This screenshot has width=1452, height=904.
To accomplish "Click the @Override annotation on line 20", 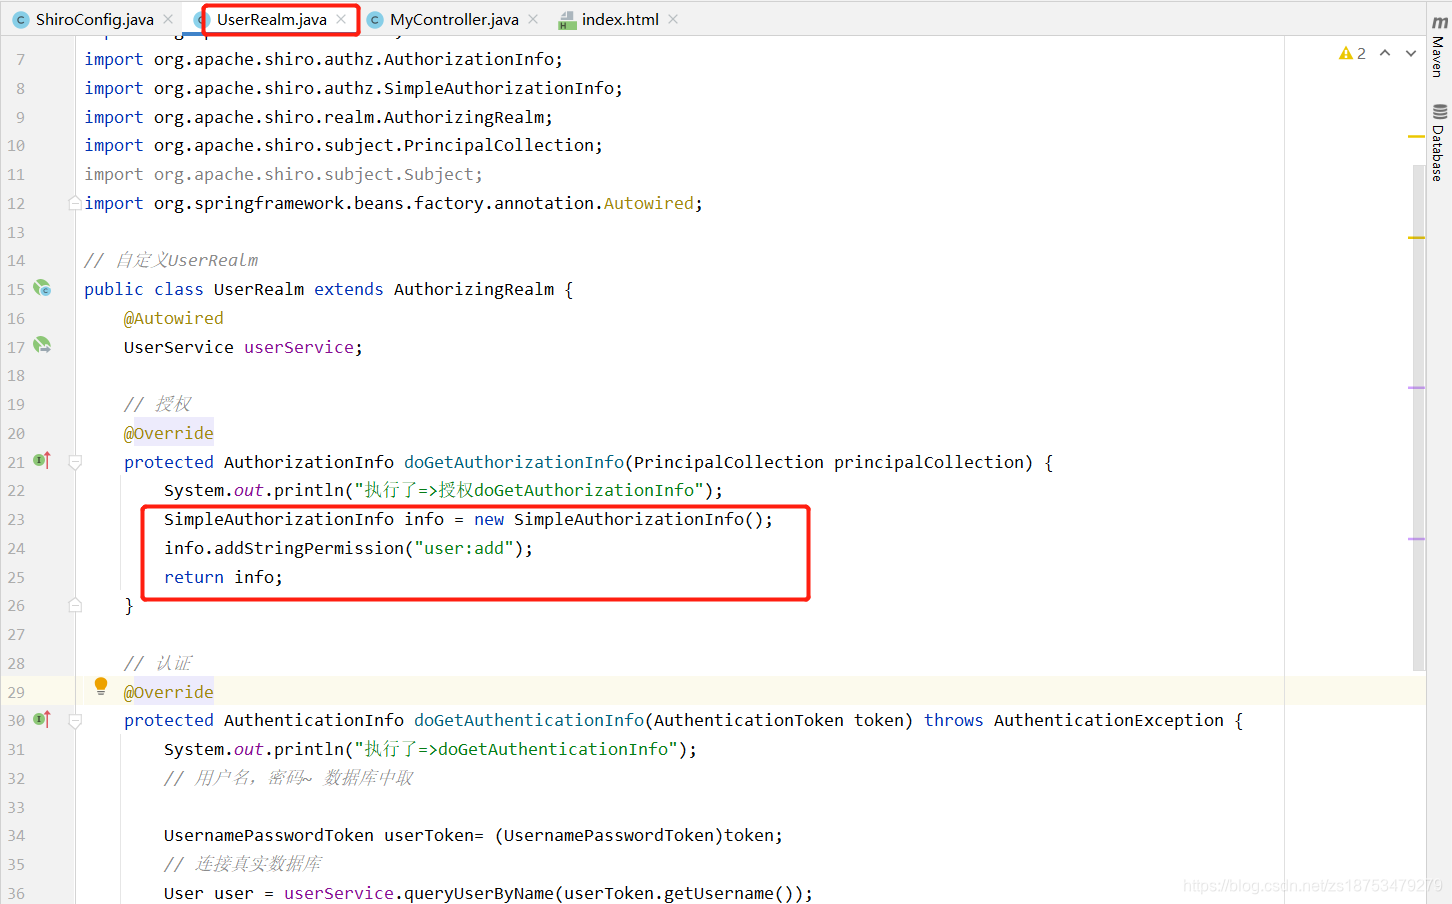I will tap(169, 433).
